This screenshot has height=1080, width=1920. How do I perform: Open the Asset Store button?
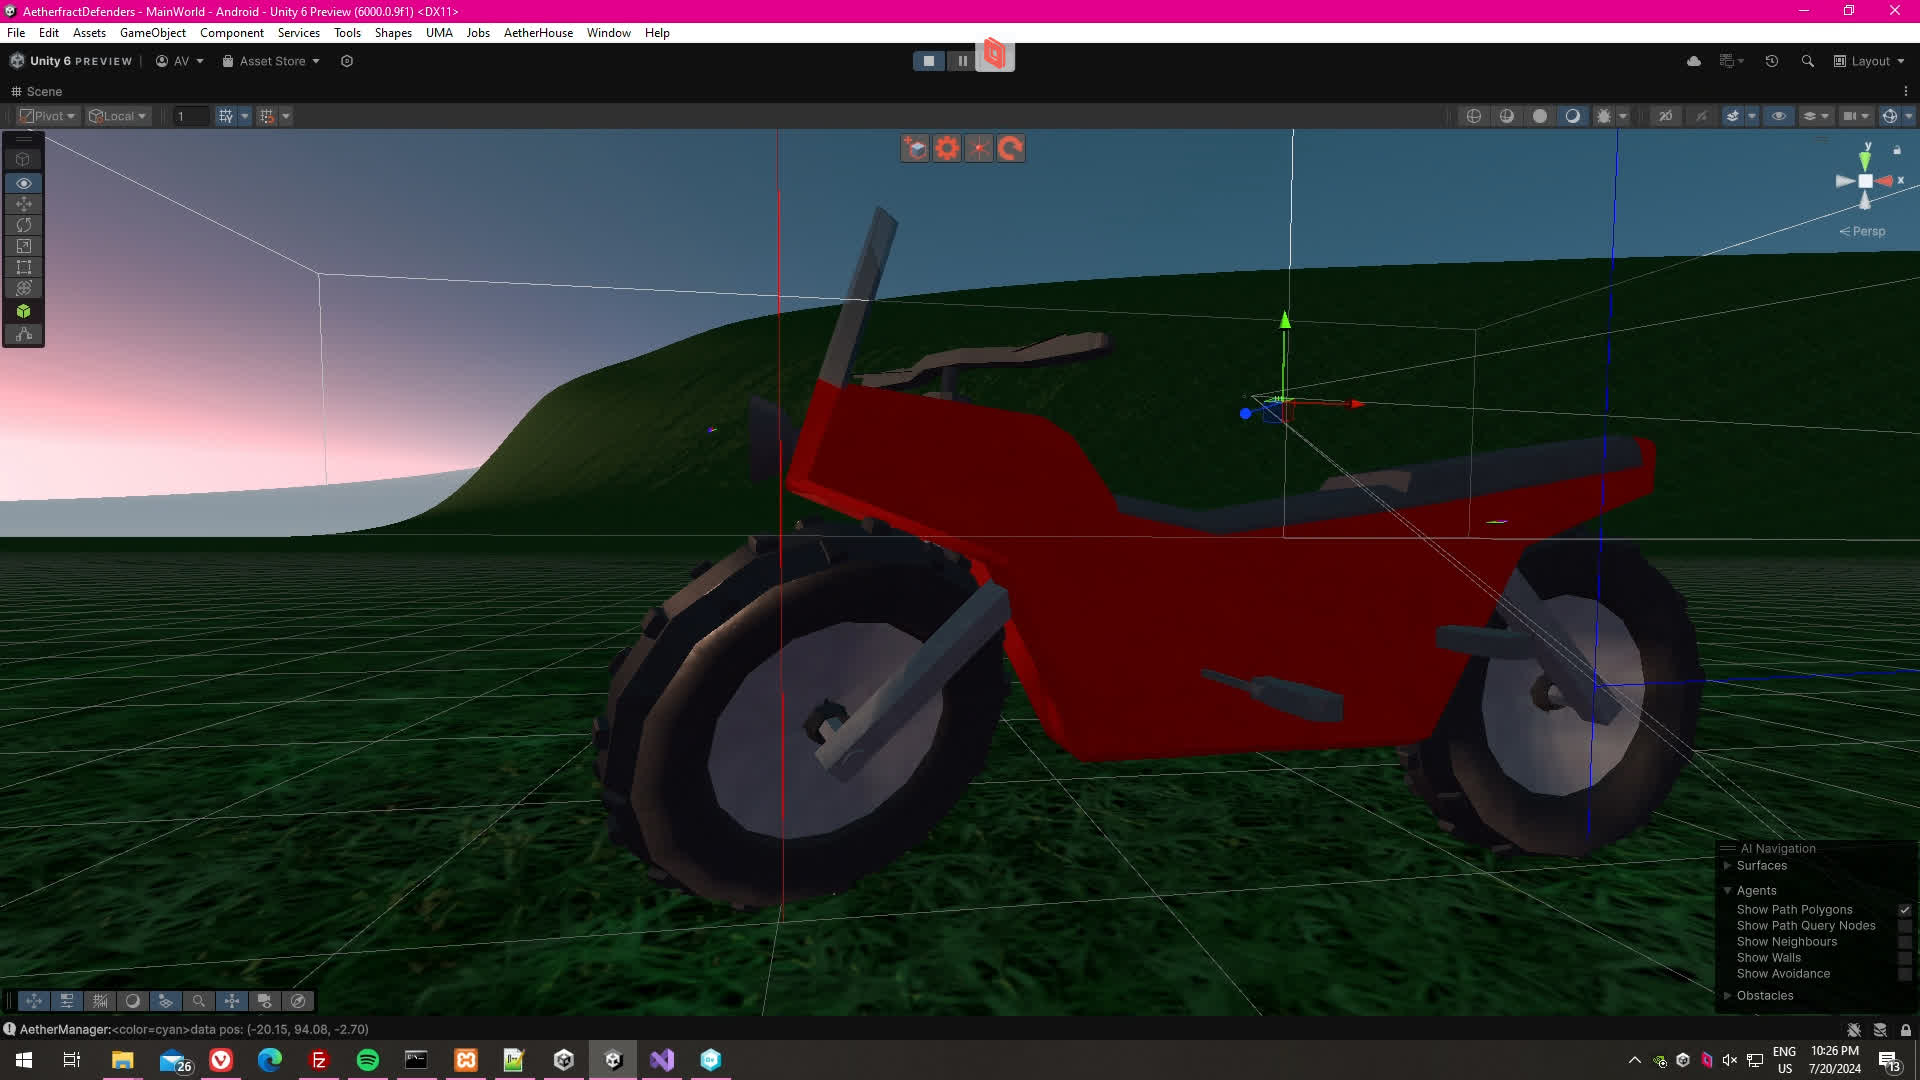pyautogui.click(x=271, y=61)
